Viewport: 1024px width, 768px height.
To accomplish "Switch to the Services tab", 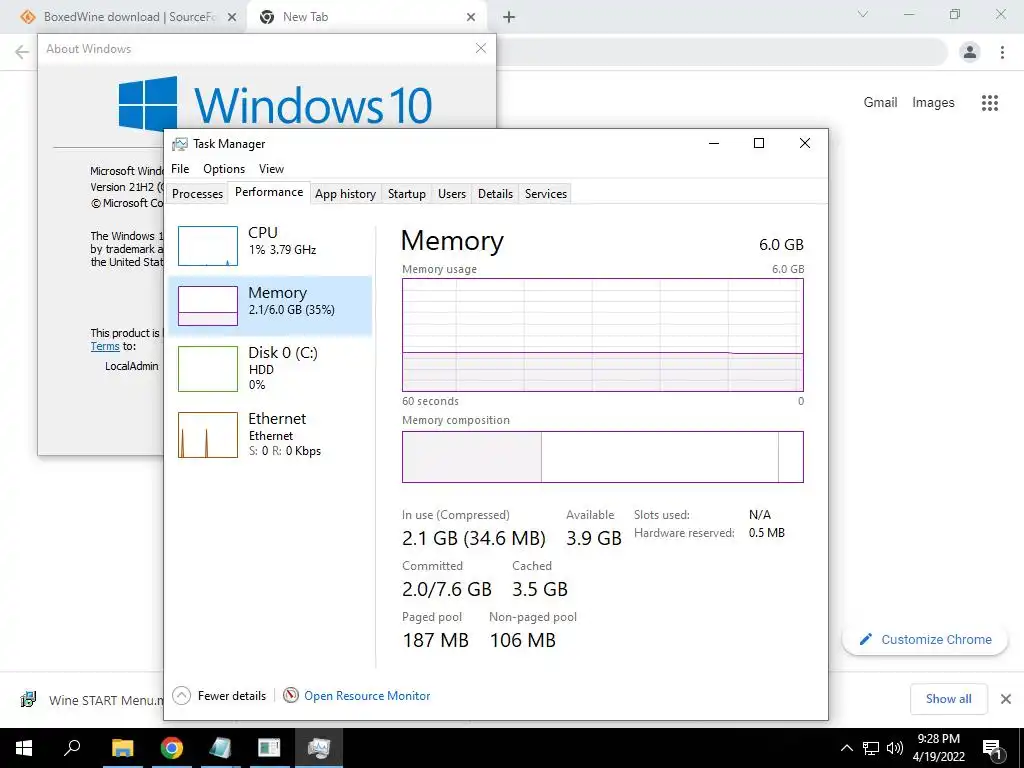I will pyautogui.click(x=546, y=194).
